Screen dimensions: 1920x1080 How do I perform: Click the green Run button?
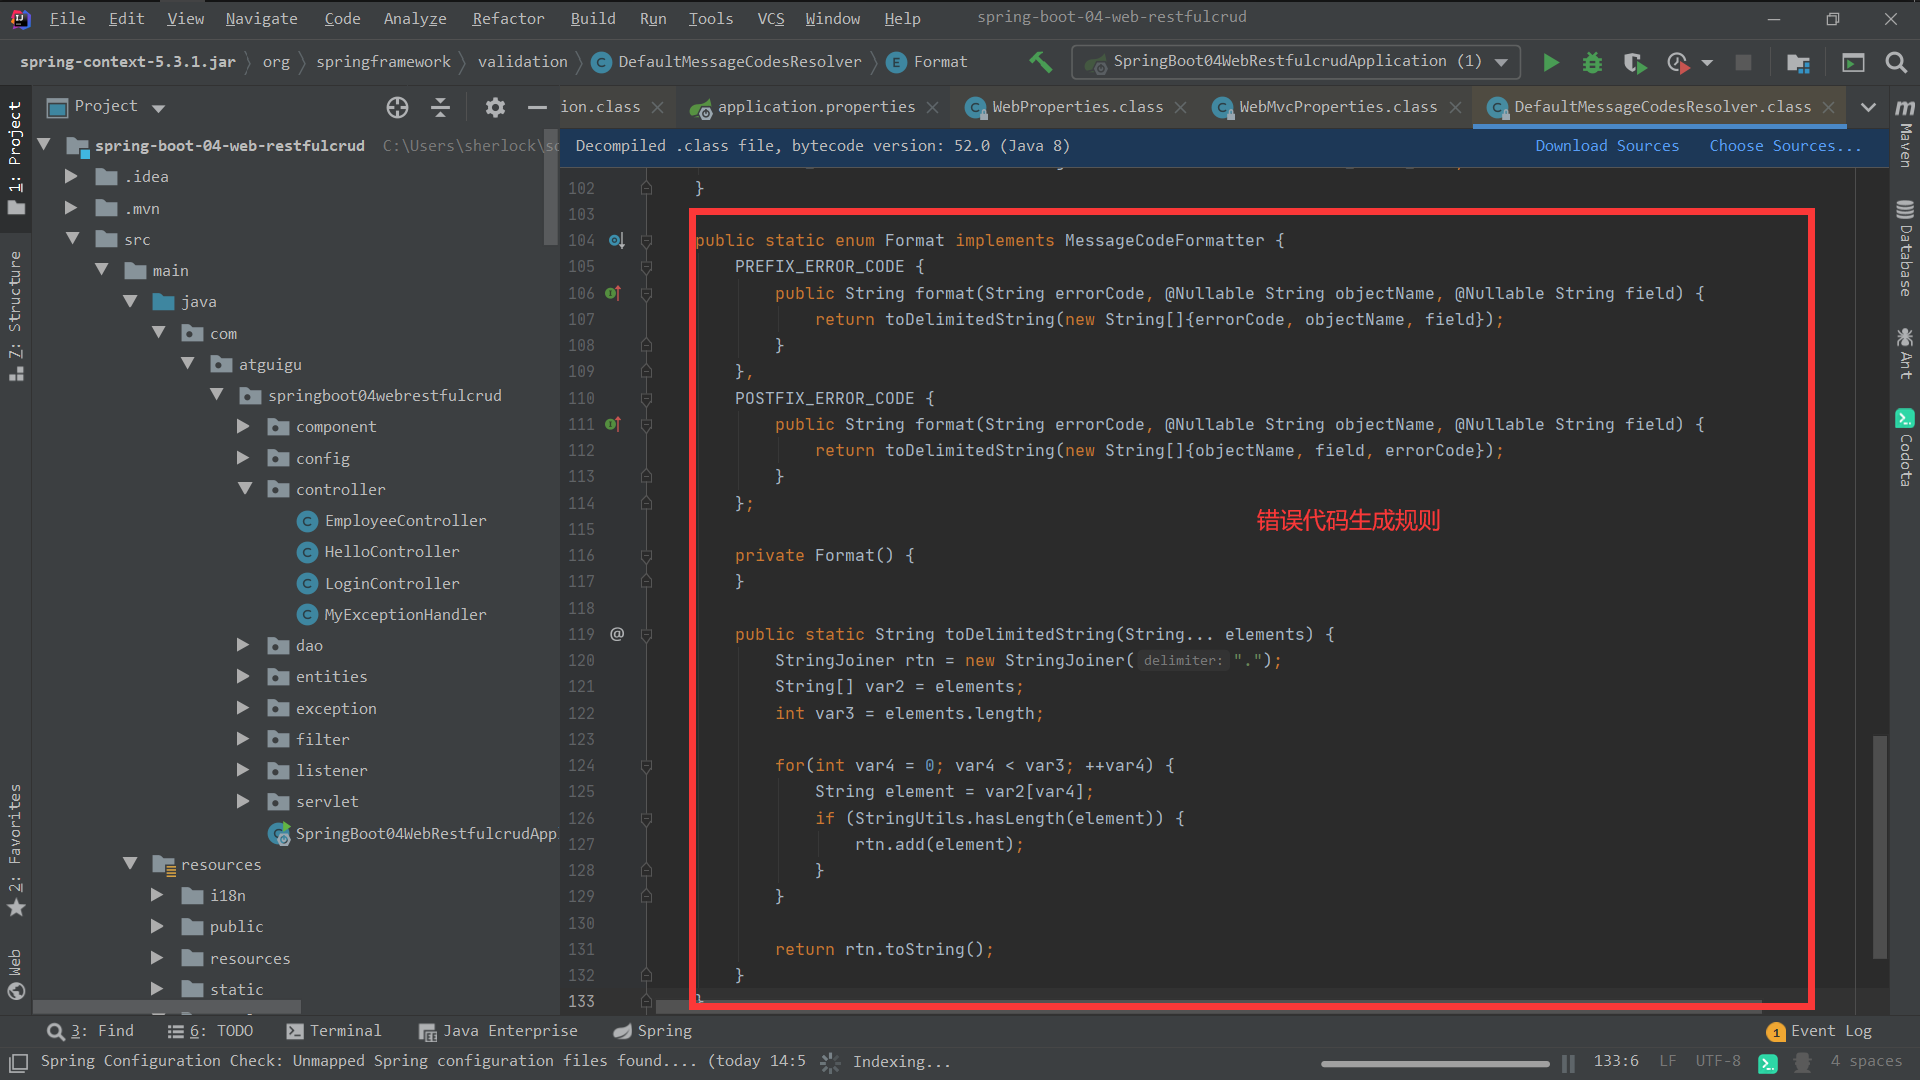(x=1550, y=62)
